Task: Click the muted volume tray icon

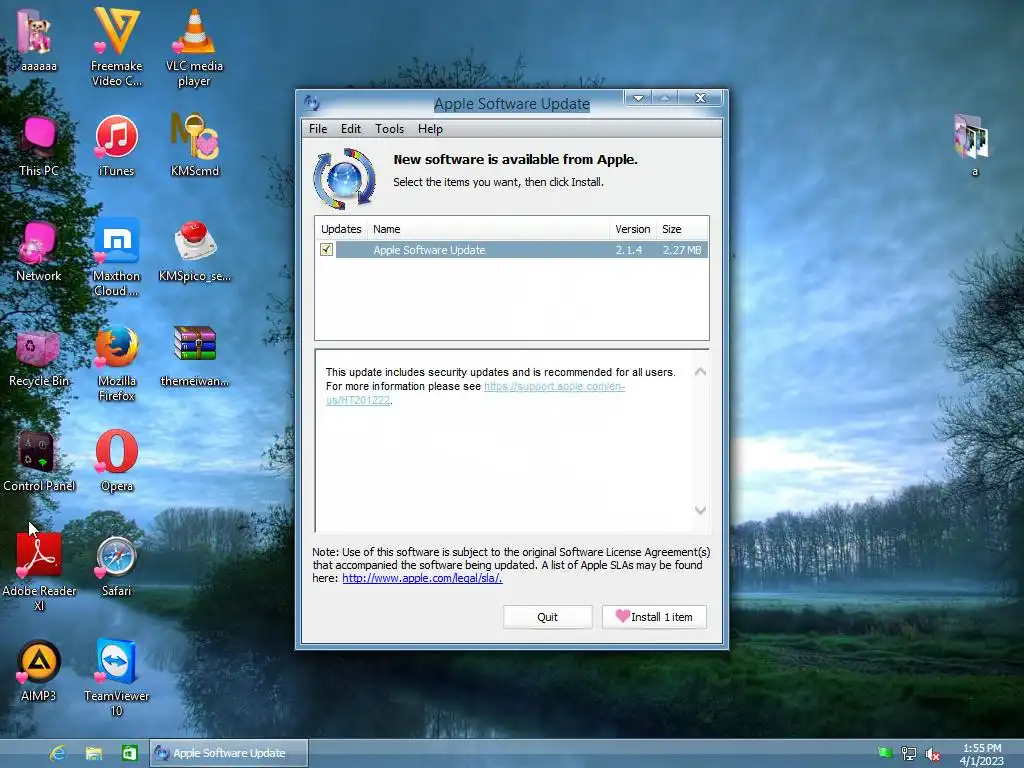Action: tap(933, 754)
